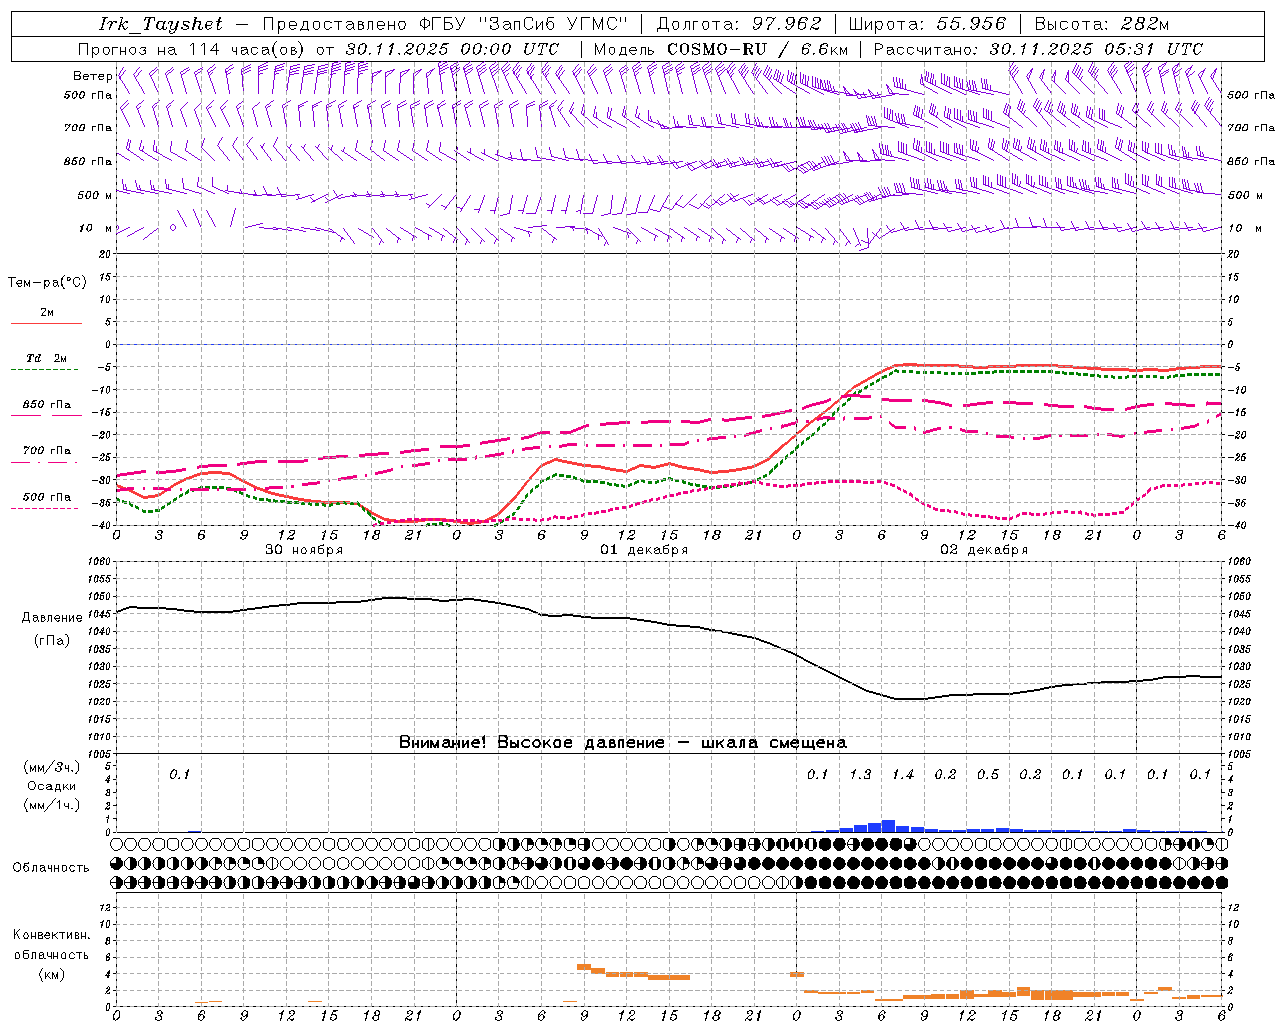Click the (мм/3ч.) unit label
Viewport: 1280px width, 1024px height.
click(51, 767)
